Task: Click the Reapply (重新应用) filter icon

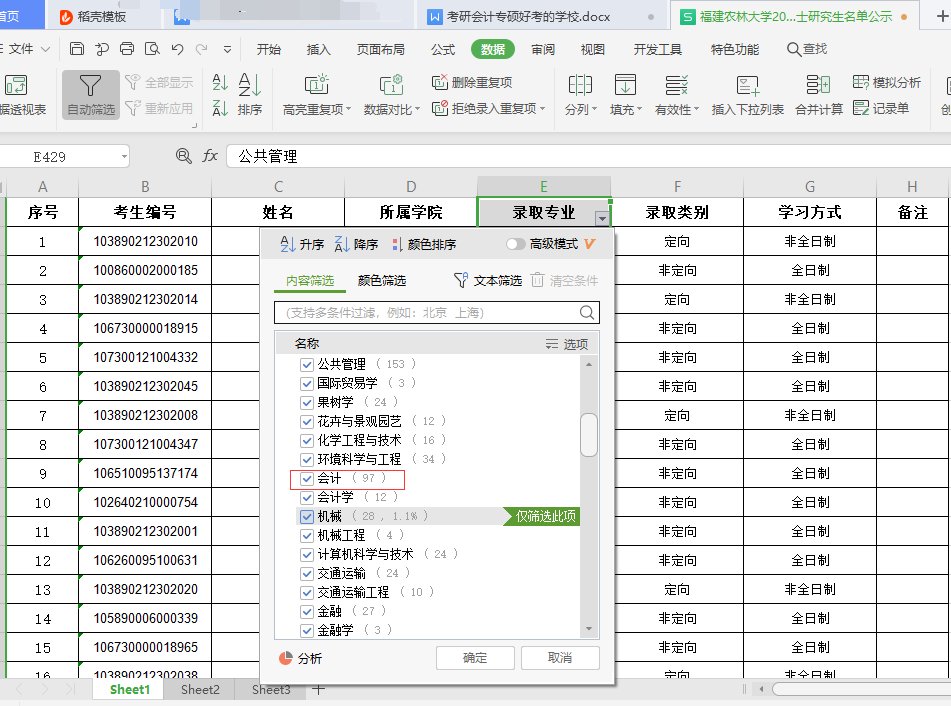Action: coord(132,108)
